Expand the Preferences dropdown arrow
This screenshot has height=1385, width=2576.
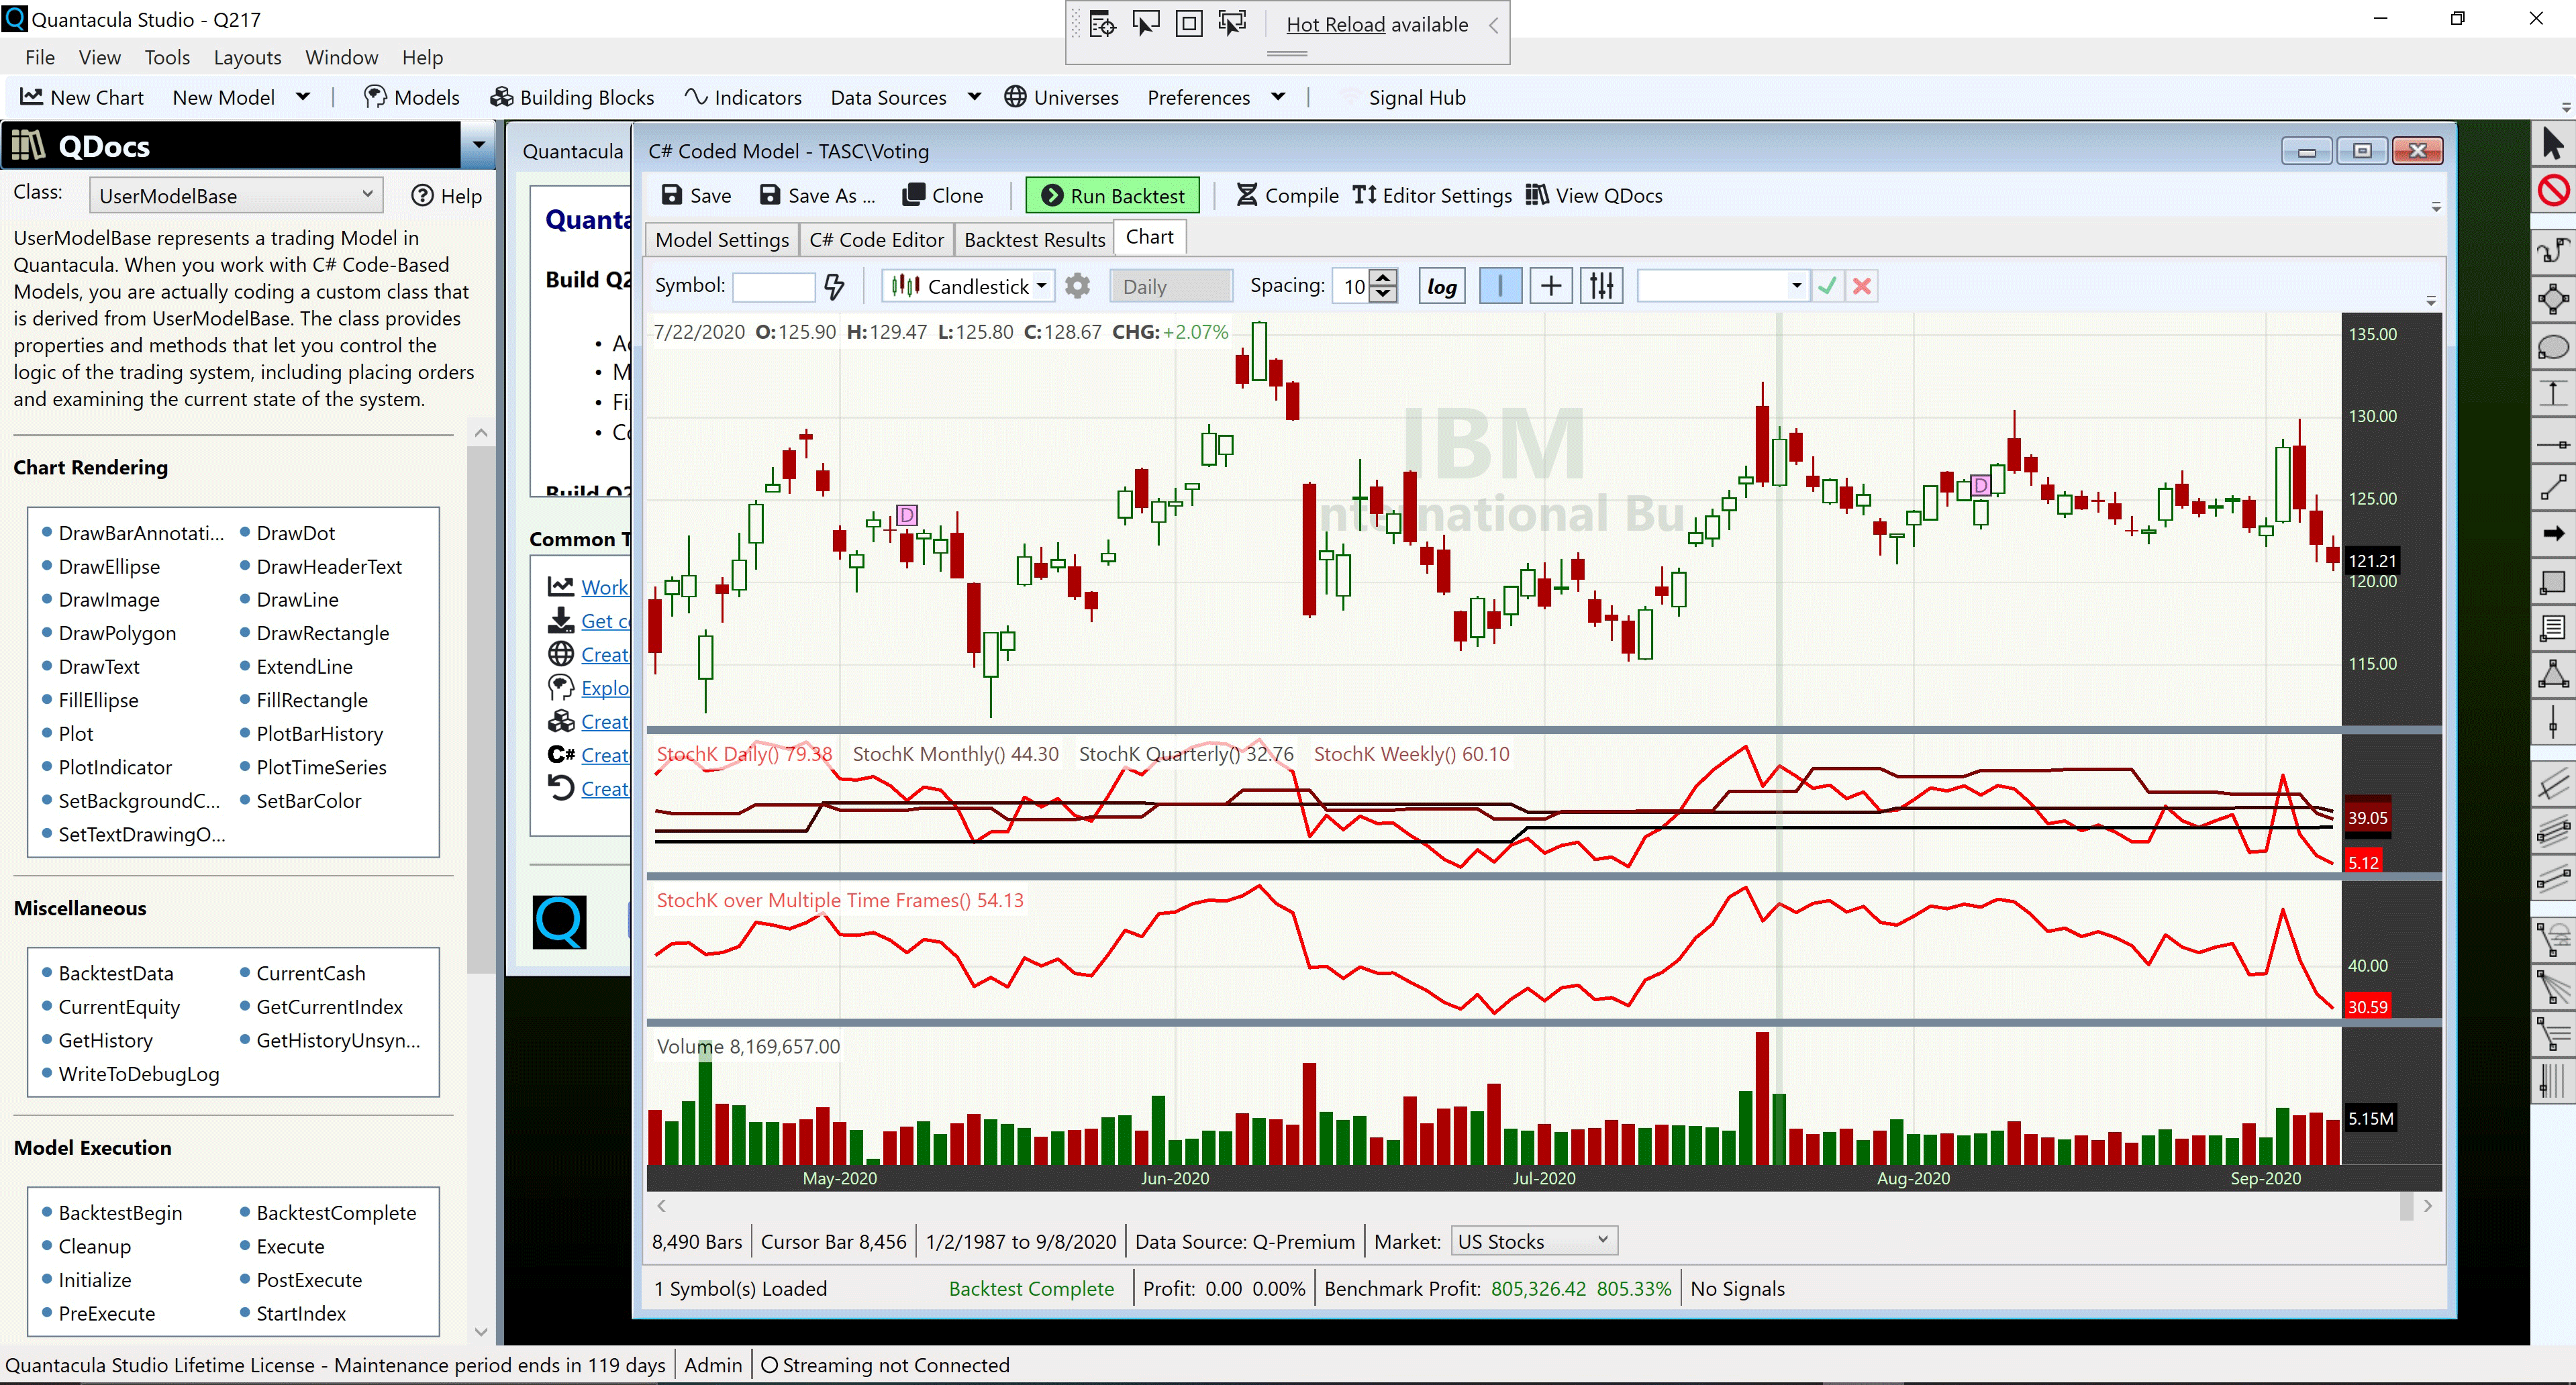1278,97
